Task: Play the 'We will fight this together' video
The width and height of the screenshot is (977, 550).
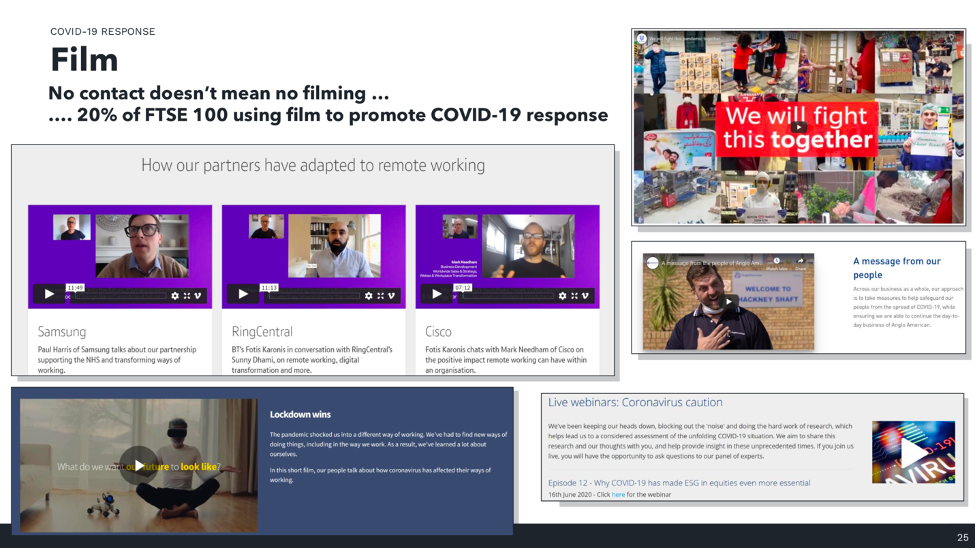Action: click(798, 127)
